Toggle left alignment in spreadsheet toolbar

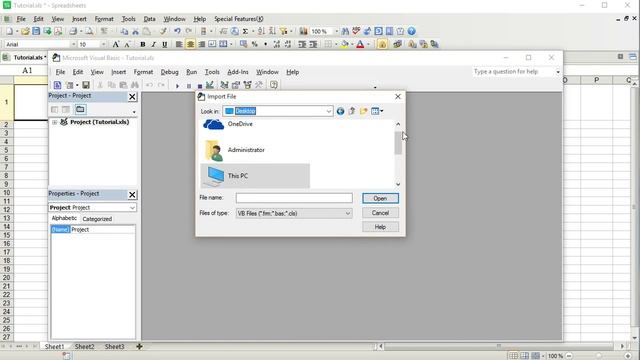pos(179,44)
